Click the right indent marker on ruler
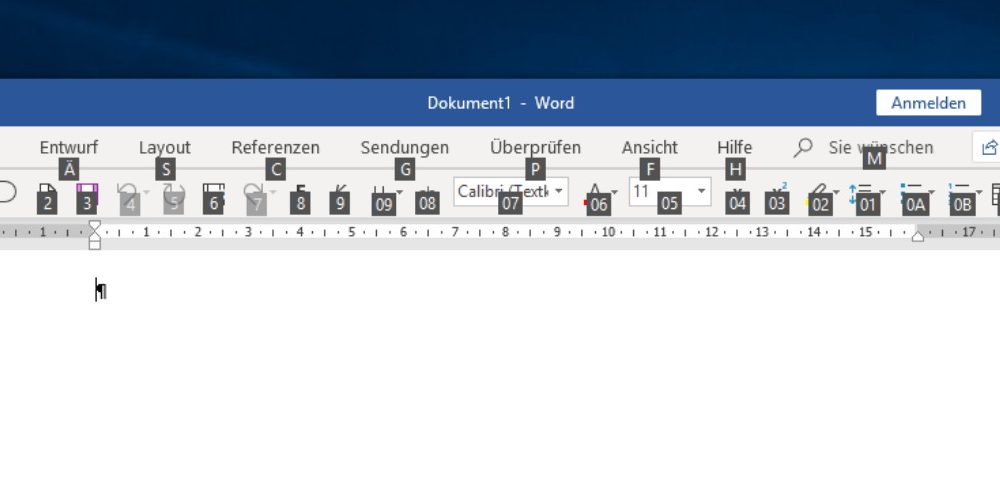This screenshot has width=1000, height=495. click(918, 236)
